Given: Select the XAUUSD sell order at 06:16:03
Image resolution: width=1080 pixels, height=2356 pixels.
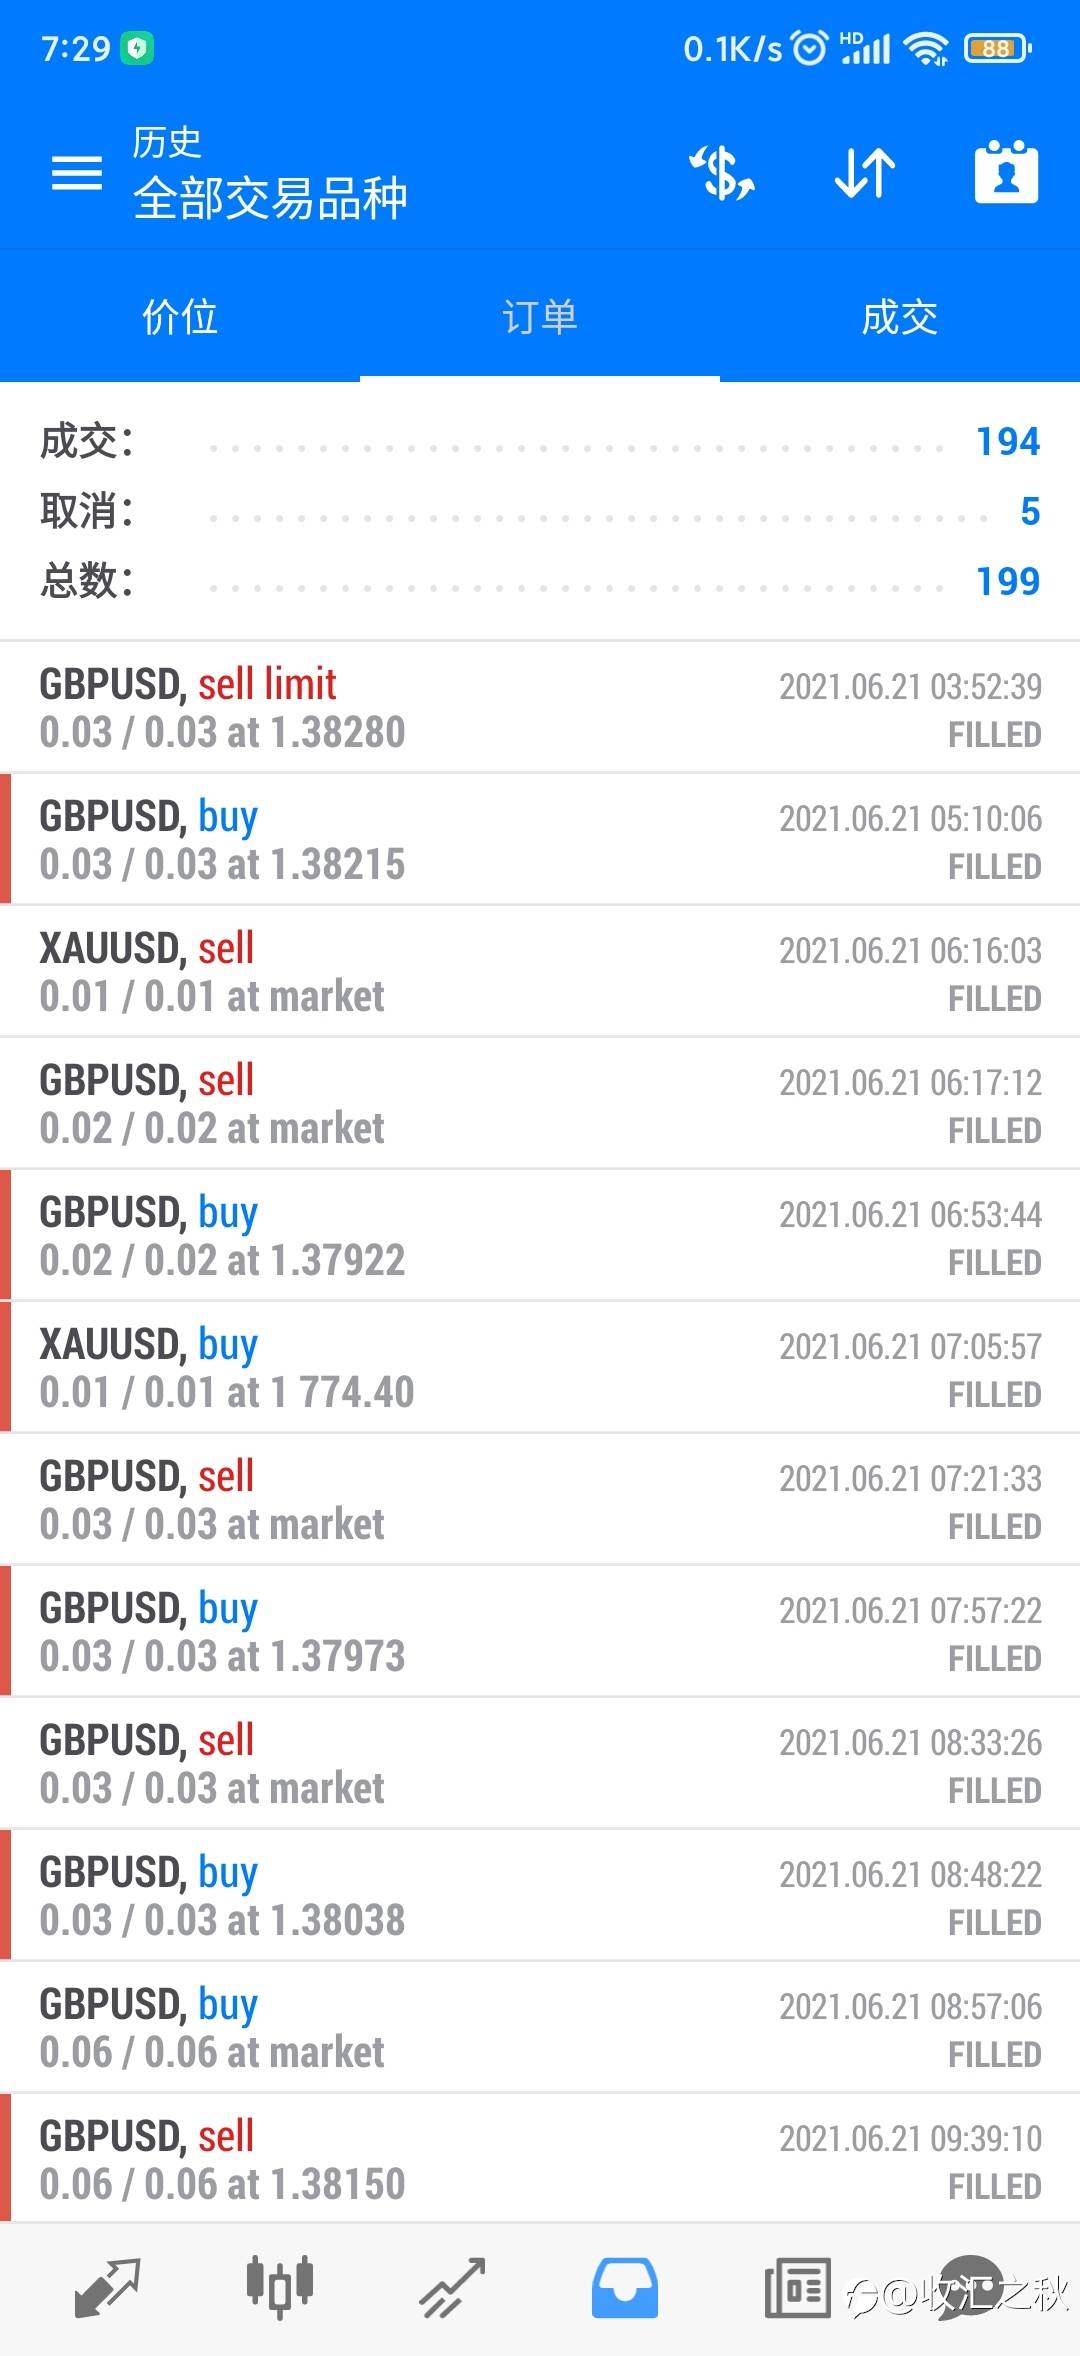Looking at the screenshot, I should (x=540, y=972).
